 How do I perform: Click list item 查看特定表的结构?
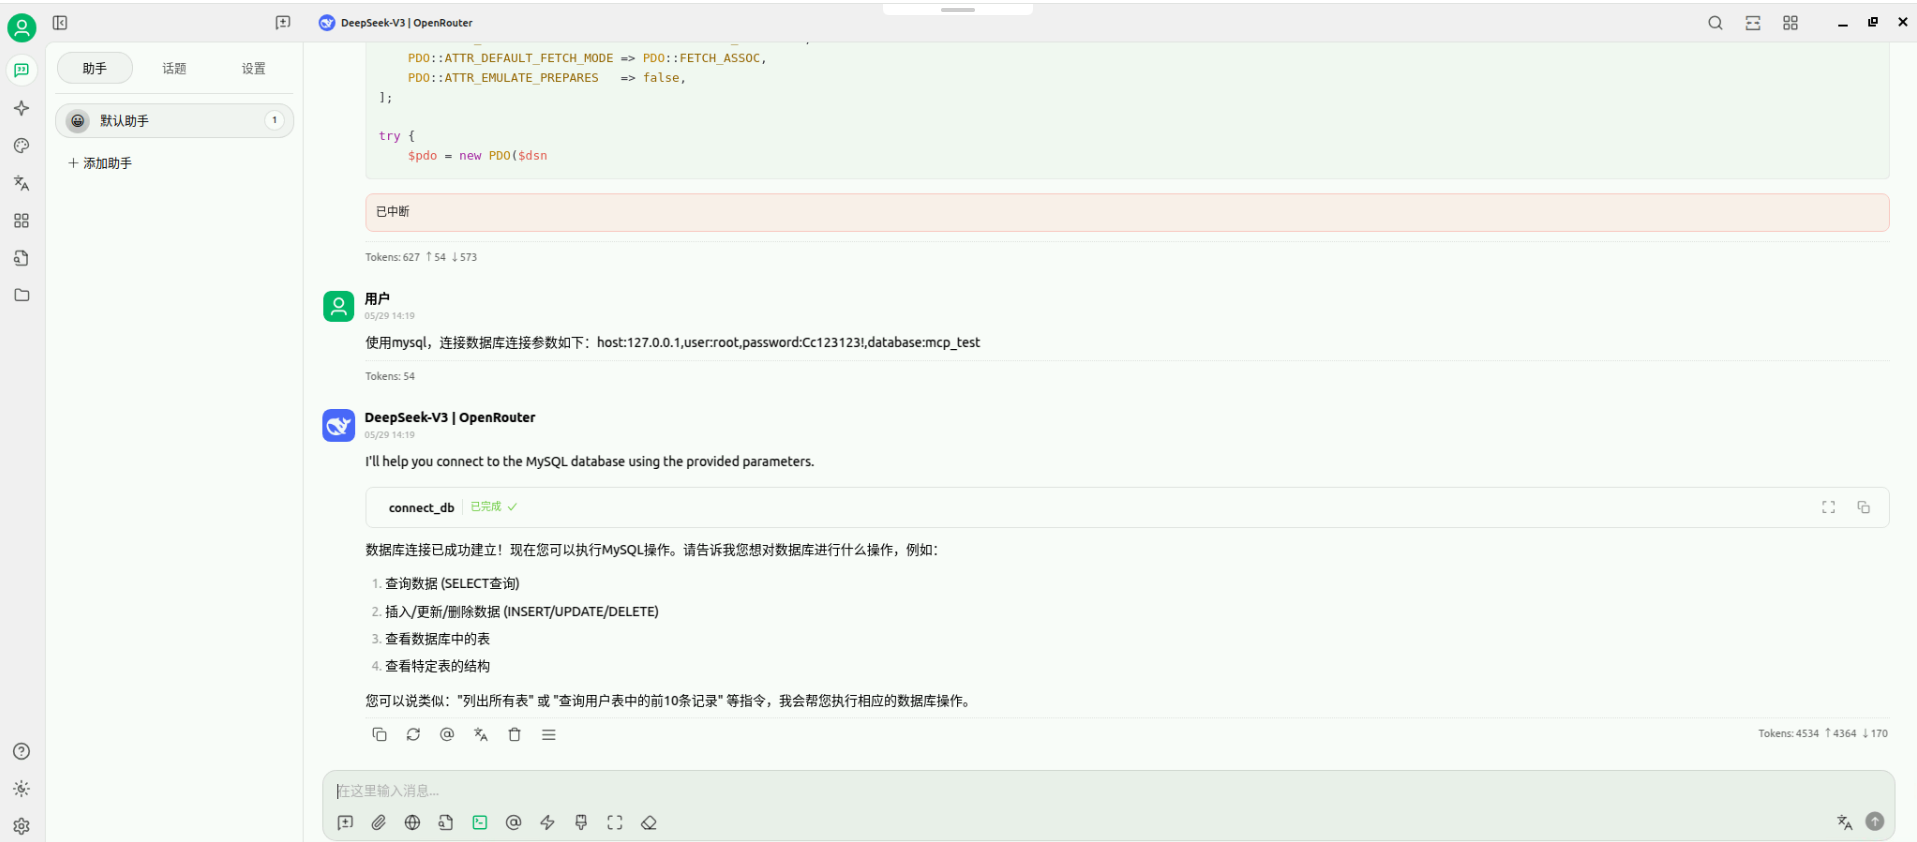click(x=437, y=666)
